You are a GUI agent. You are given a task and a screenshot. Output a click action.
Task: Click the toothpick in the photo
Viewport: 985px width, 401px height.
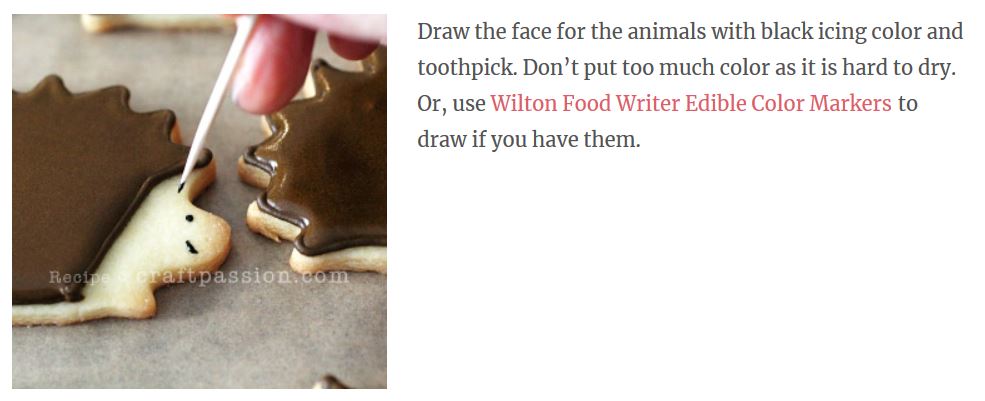click(216, 101)
